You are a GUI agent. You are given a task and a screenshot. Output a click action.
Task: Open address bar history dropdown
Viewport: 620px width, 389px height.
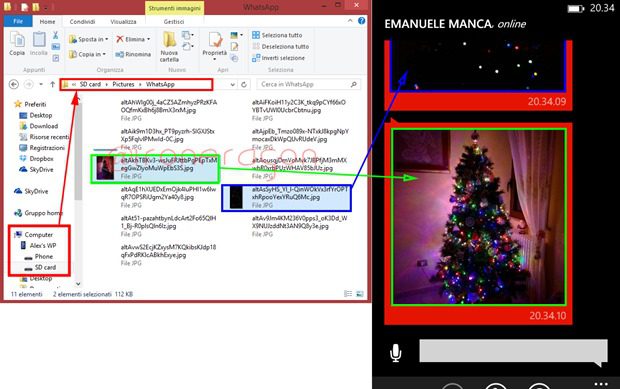click(232, 84)
